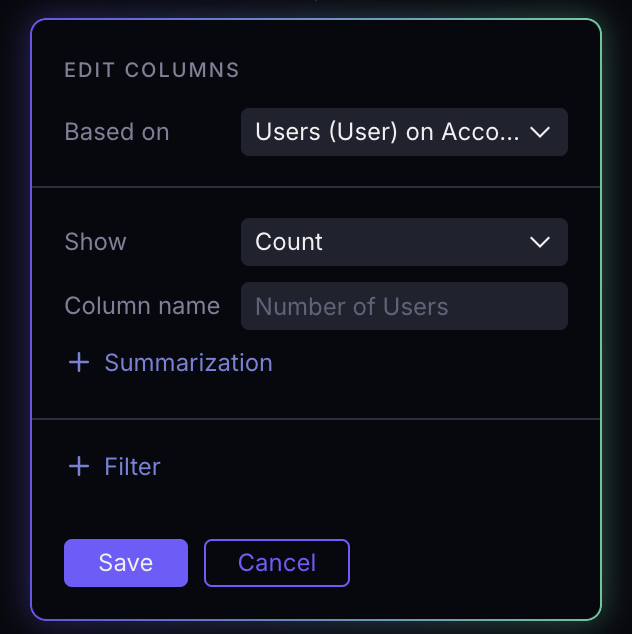Add a Summarization via its text link
632x634 pixels.
click(x=188, y=362)
